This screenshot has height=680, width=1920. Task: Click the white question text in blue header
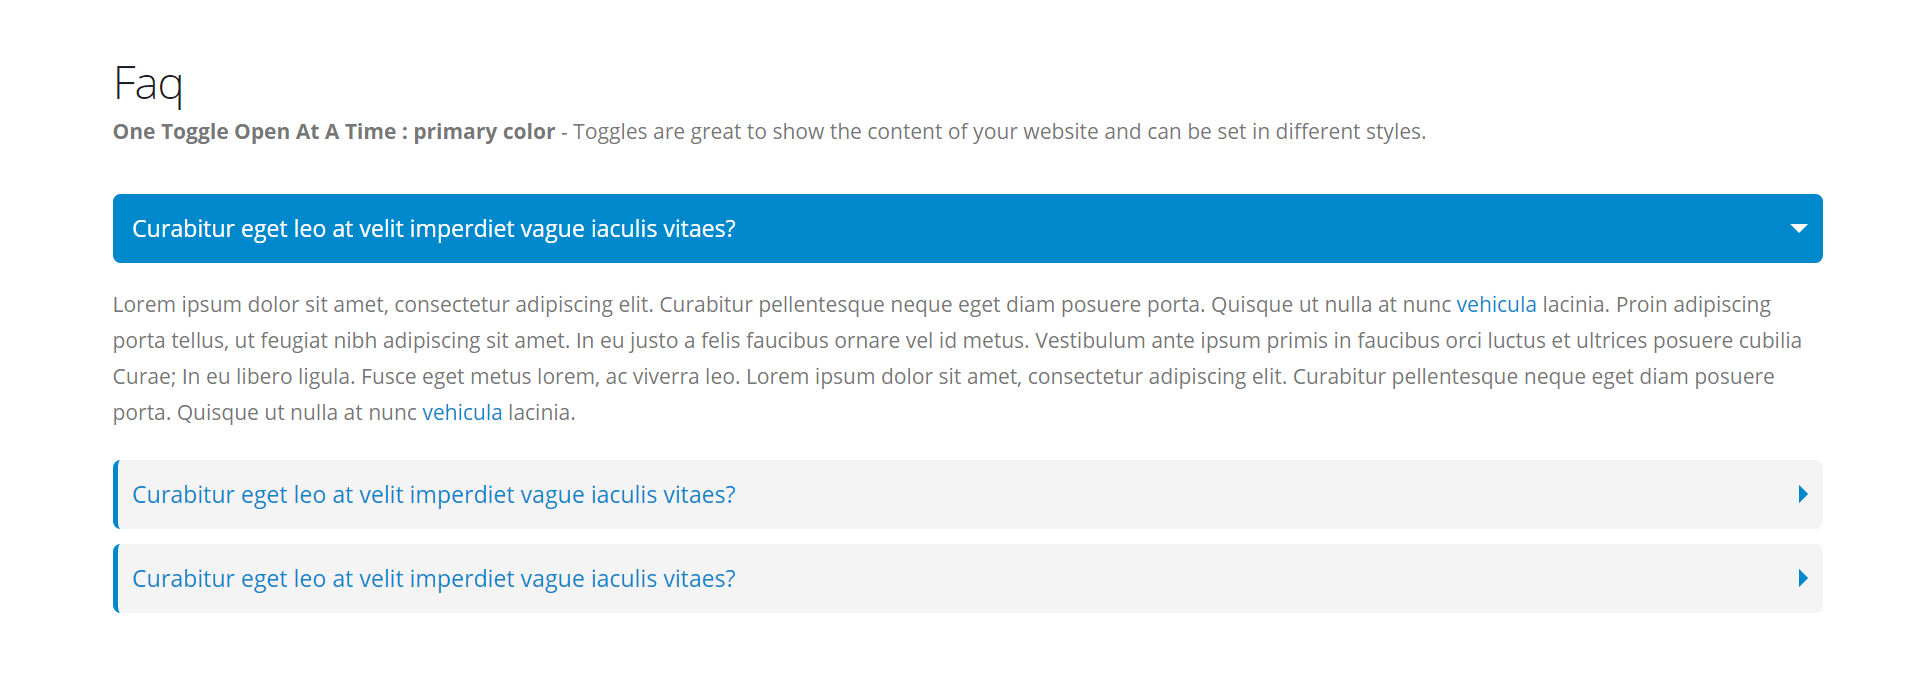434,229
